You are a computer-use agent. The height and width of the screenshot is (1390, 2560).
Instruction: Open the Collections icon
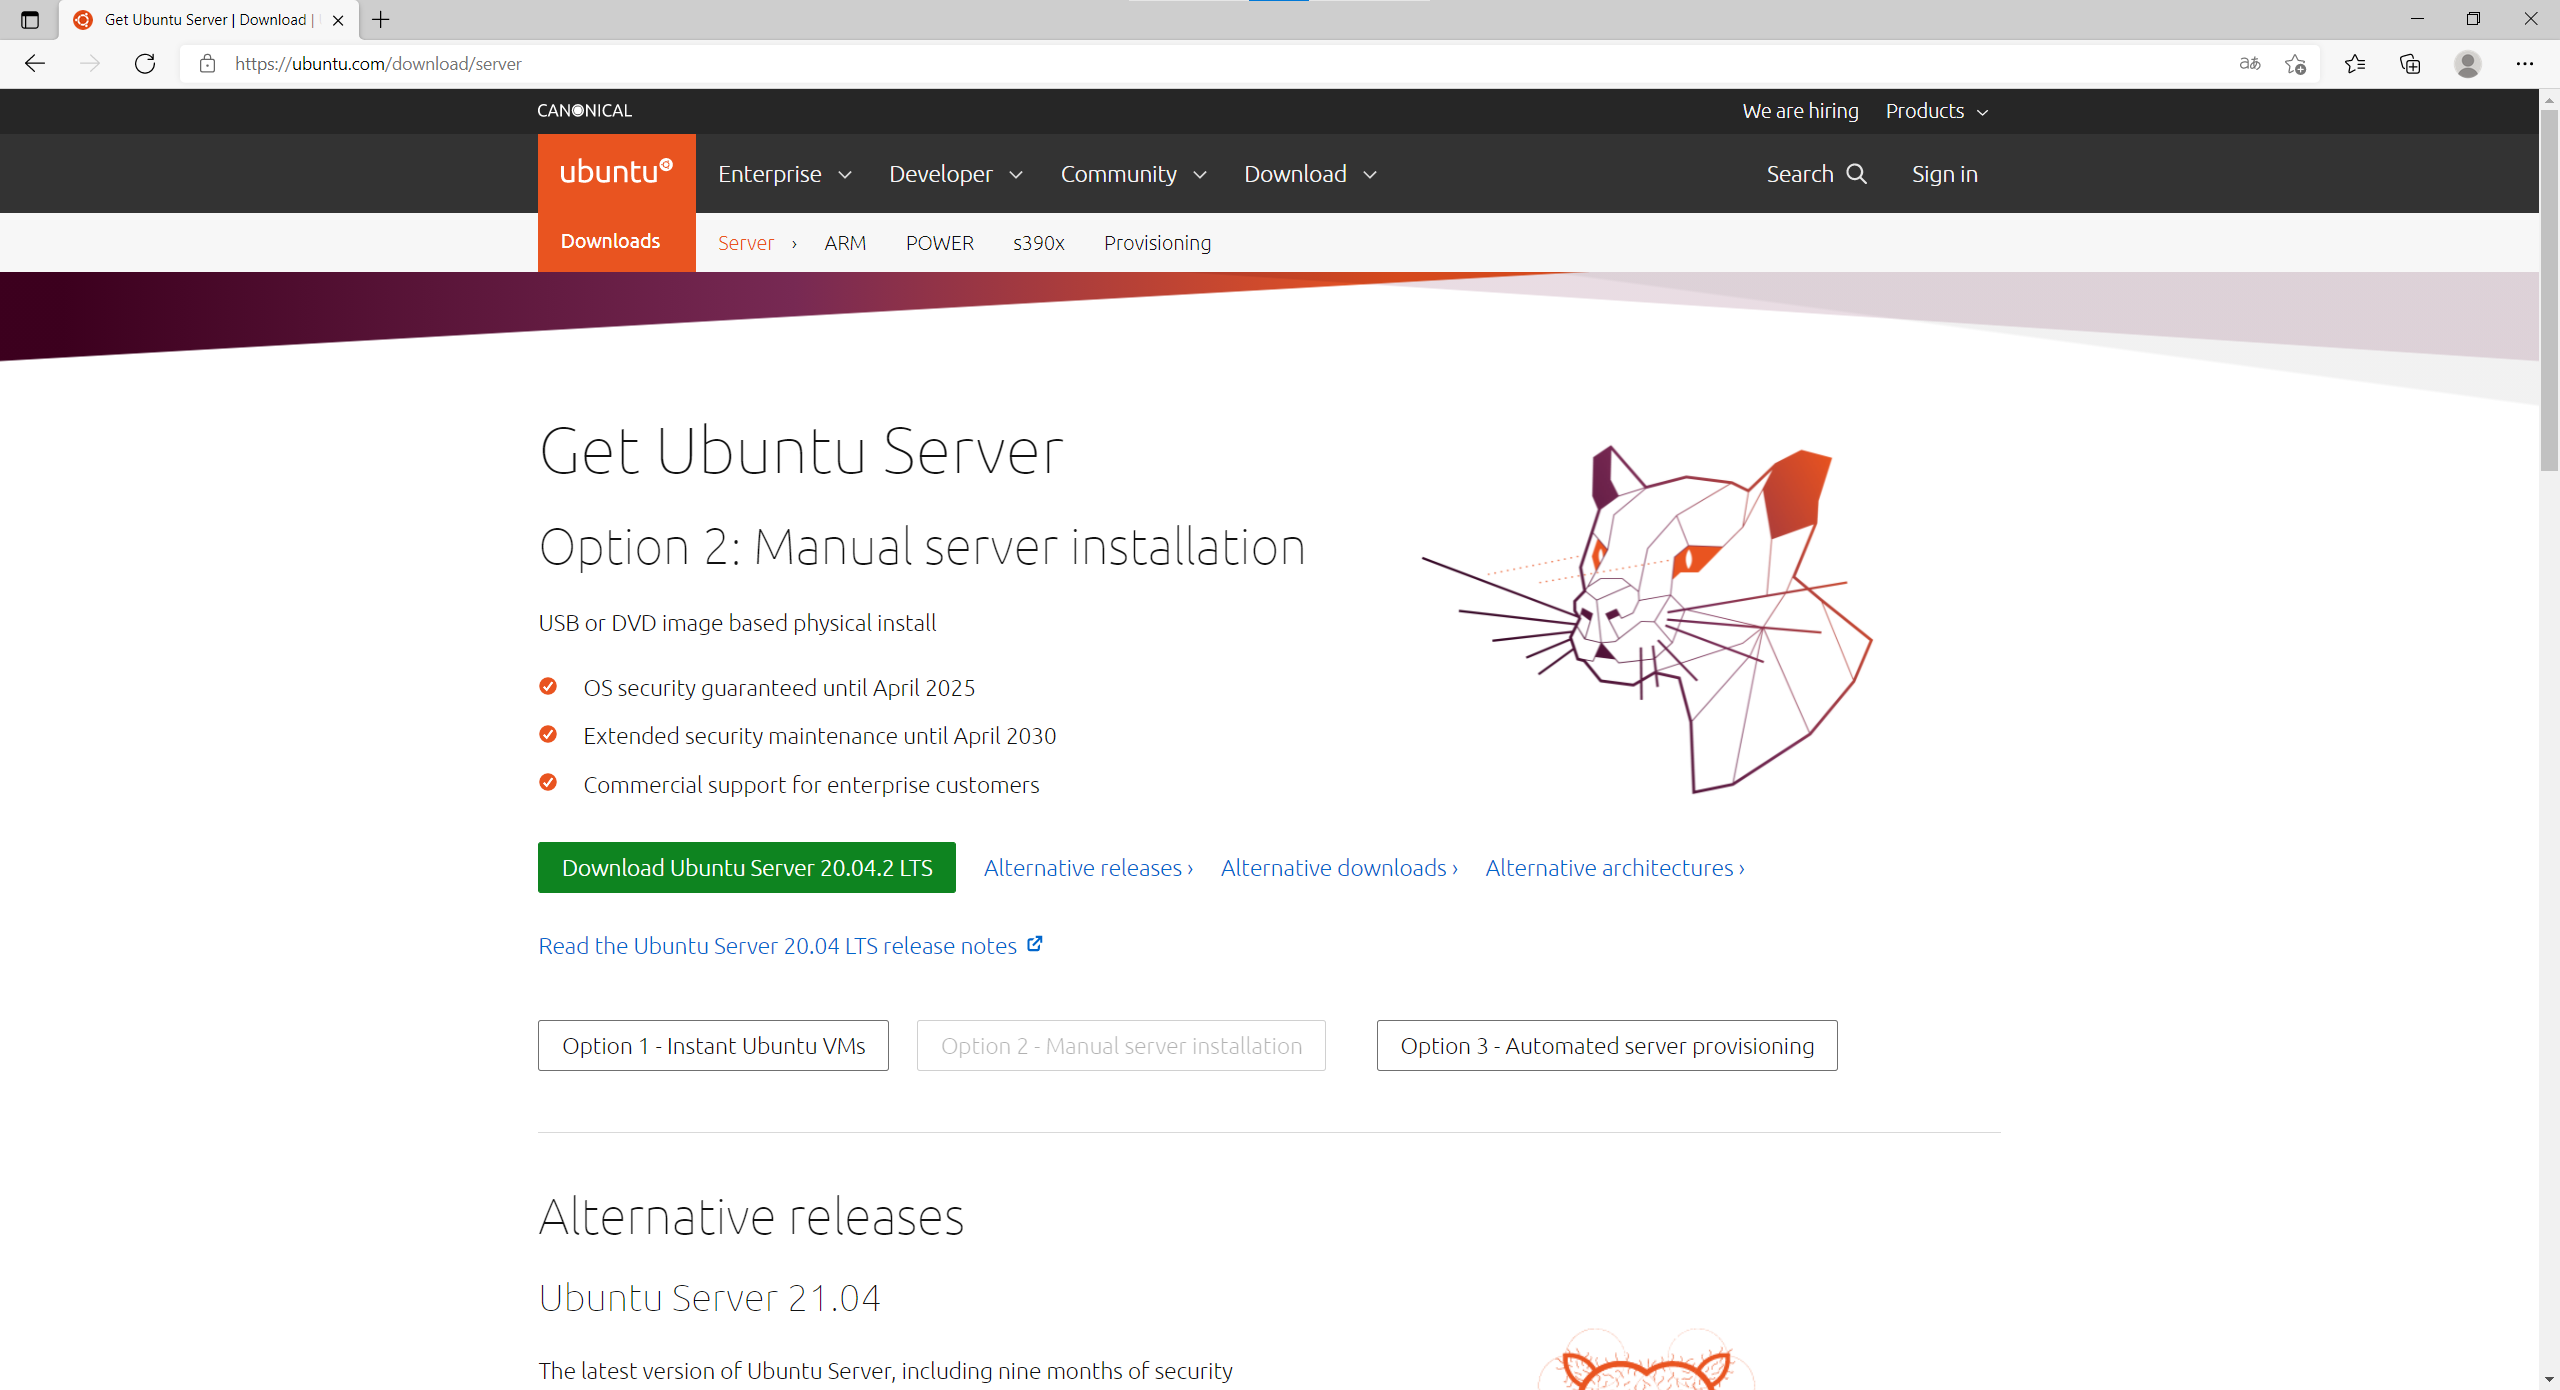coord(2410,64)
